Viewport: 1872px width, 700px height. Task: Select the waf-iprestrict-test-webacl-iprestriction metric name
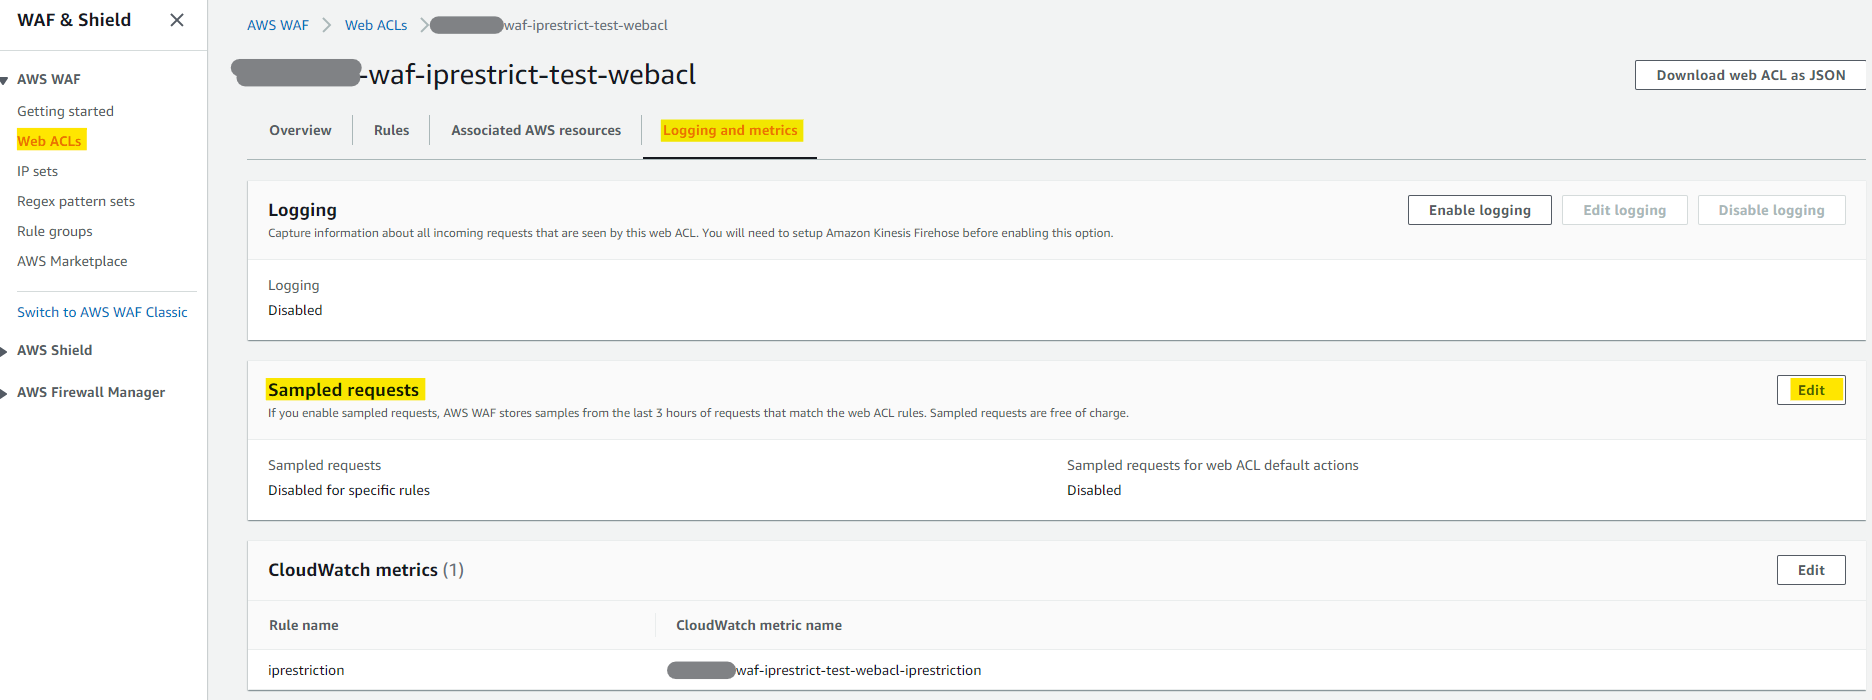824,670
